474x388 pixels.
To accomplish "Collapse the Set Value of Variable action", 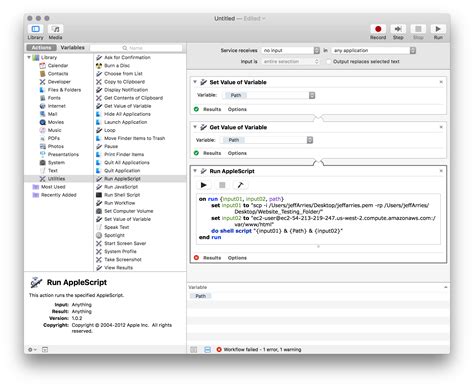I will (x=195, y=82).
